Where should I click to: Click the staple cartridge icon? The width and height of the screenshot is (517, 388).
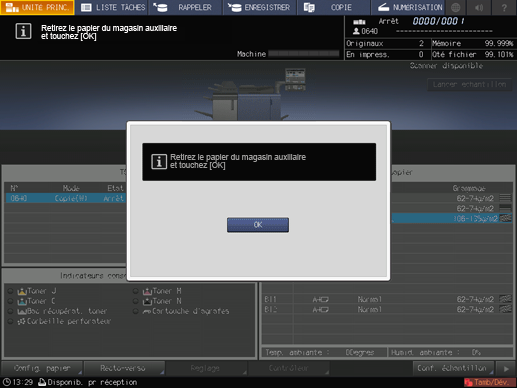point(147,312)
